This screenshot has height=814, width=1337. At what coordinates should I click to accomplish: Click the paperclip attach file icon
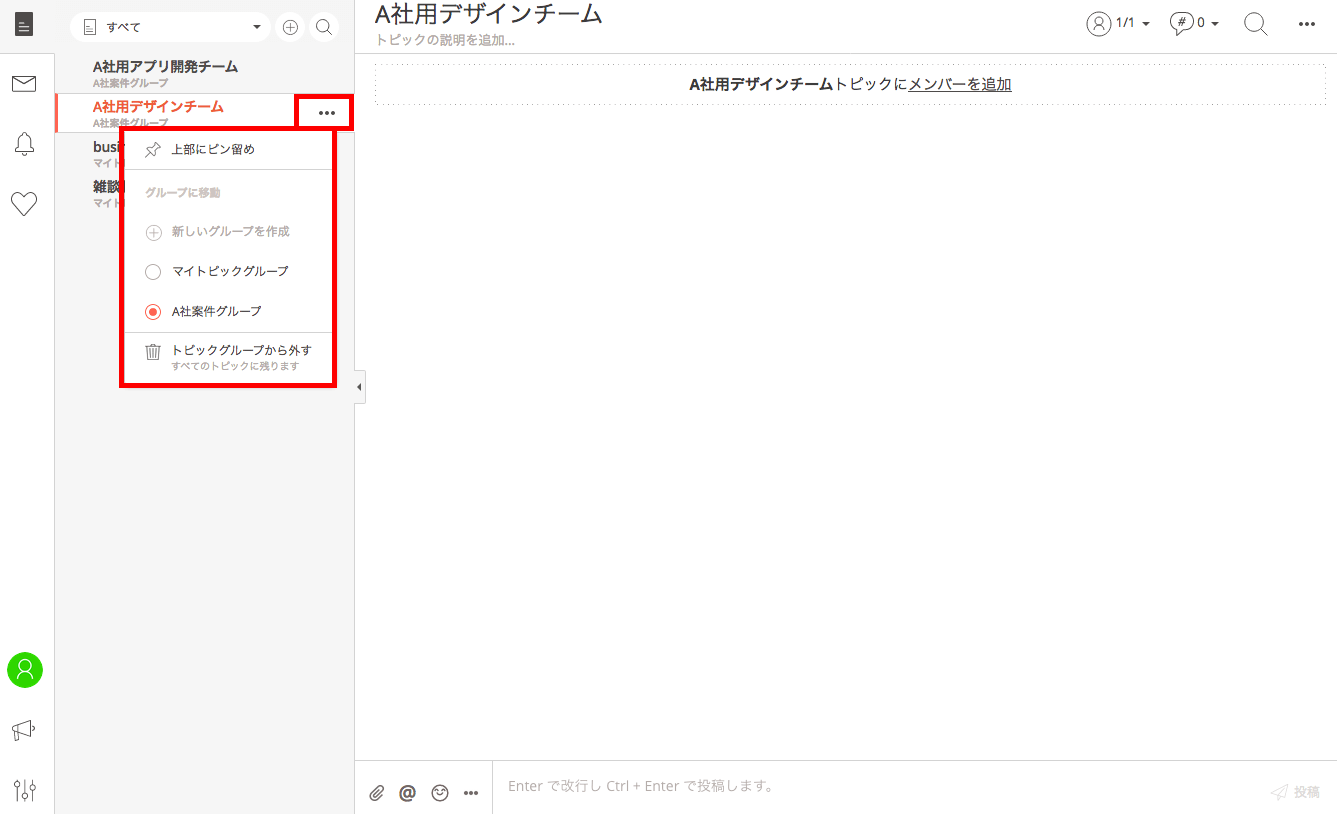tap(376, 793)
